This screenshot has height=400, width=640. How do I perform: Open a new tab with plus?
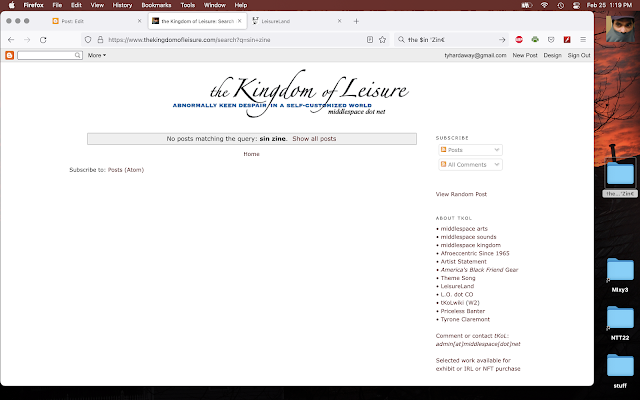pyautogui.click(x=356, y=21)
